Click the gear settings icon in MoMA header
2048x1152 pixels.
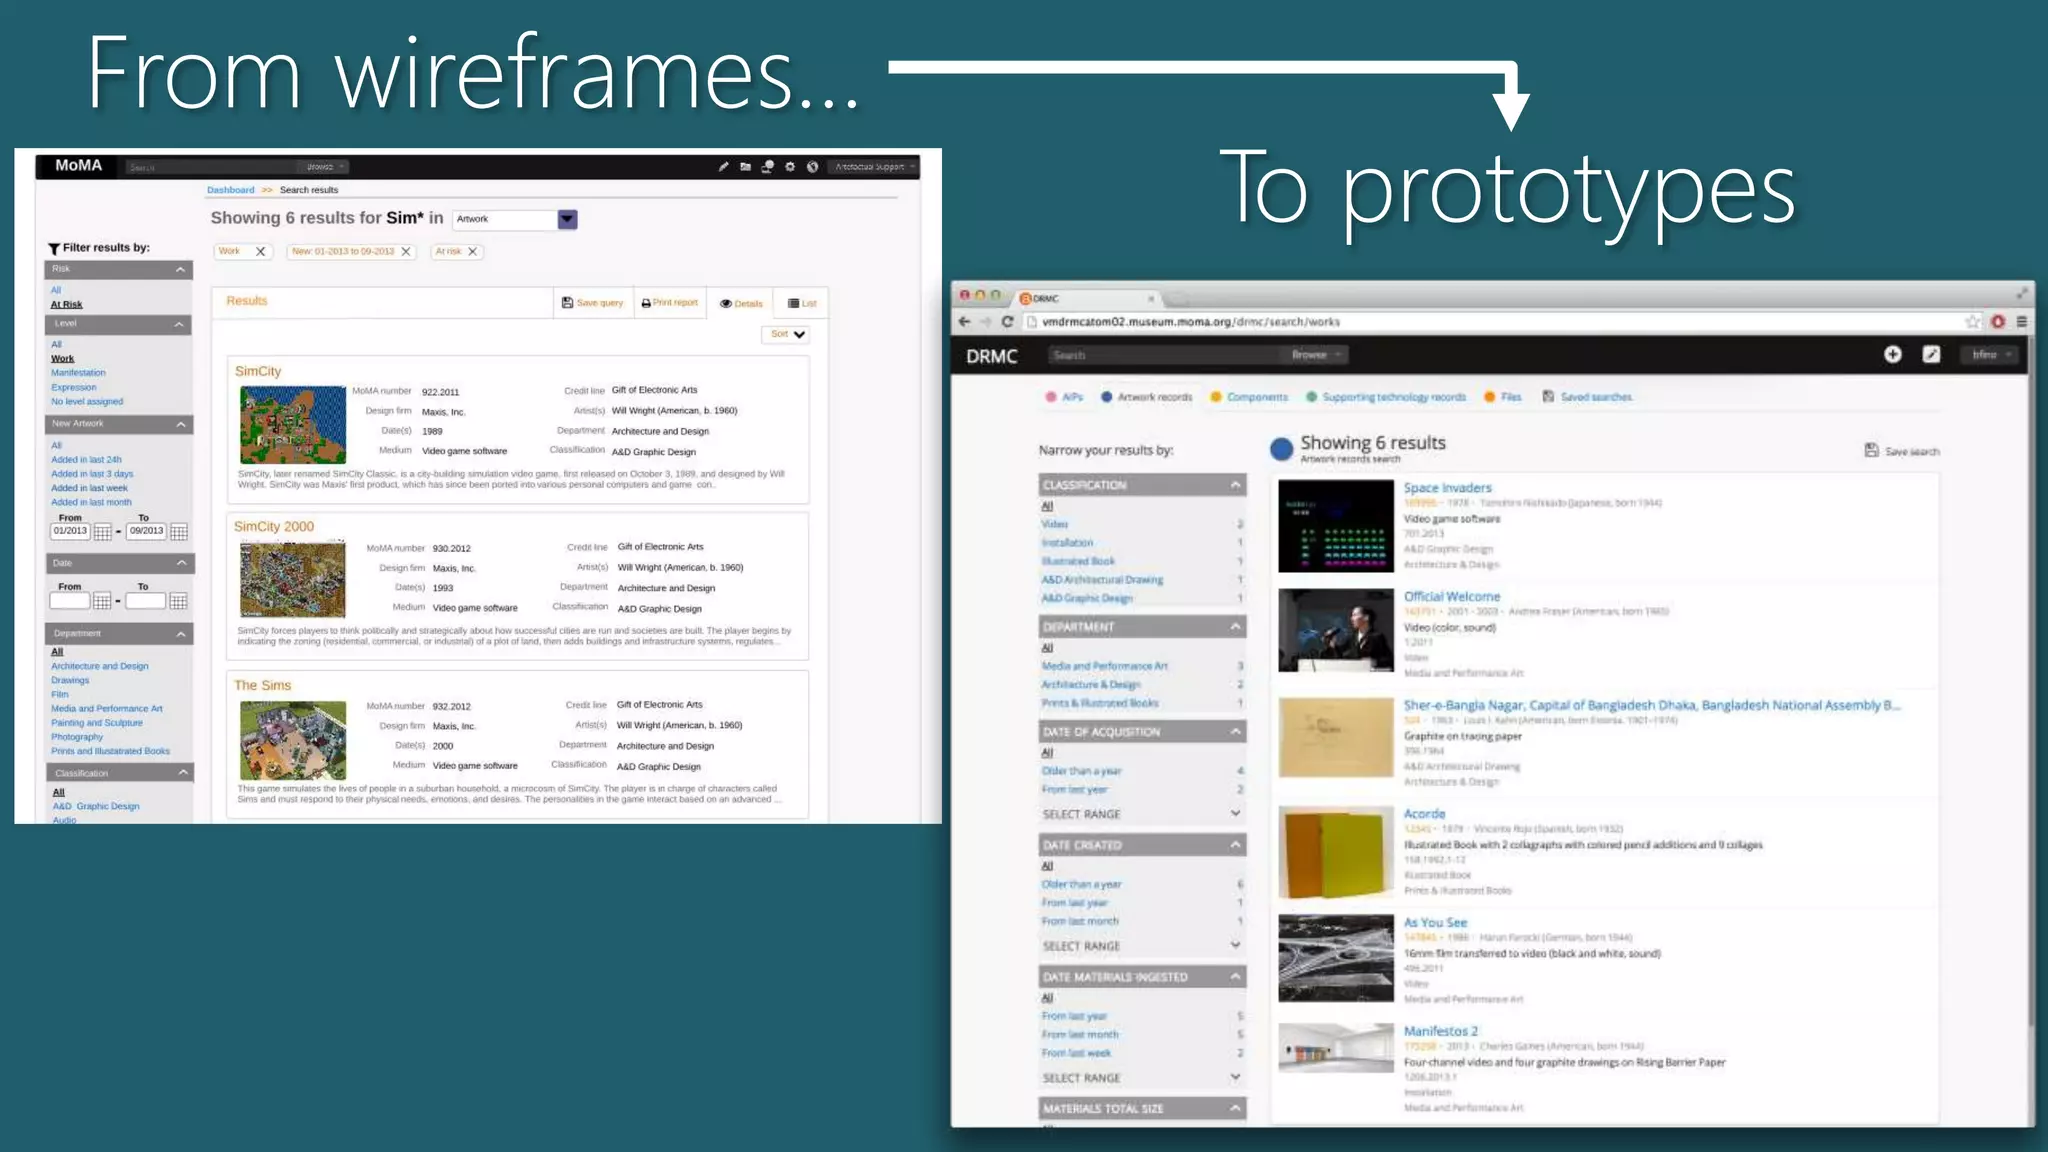790,167
